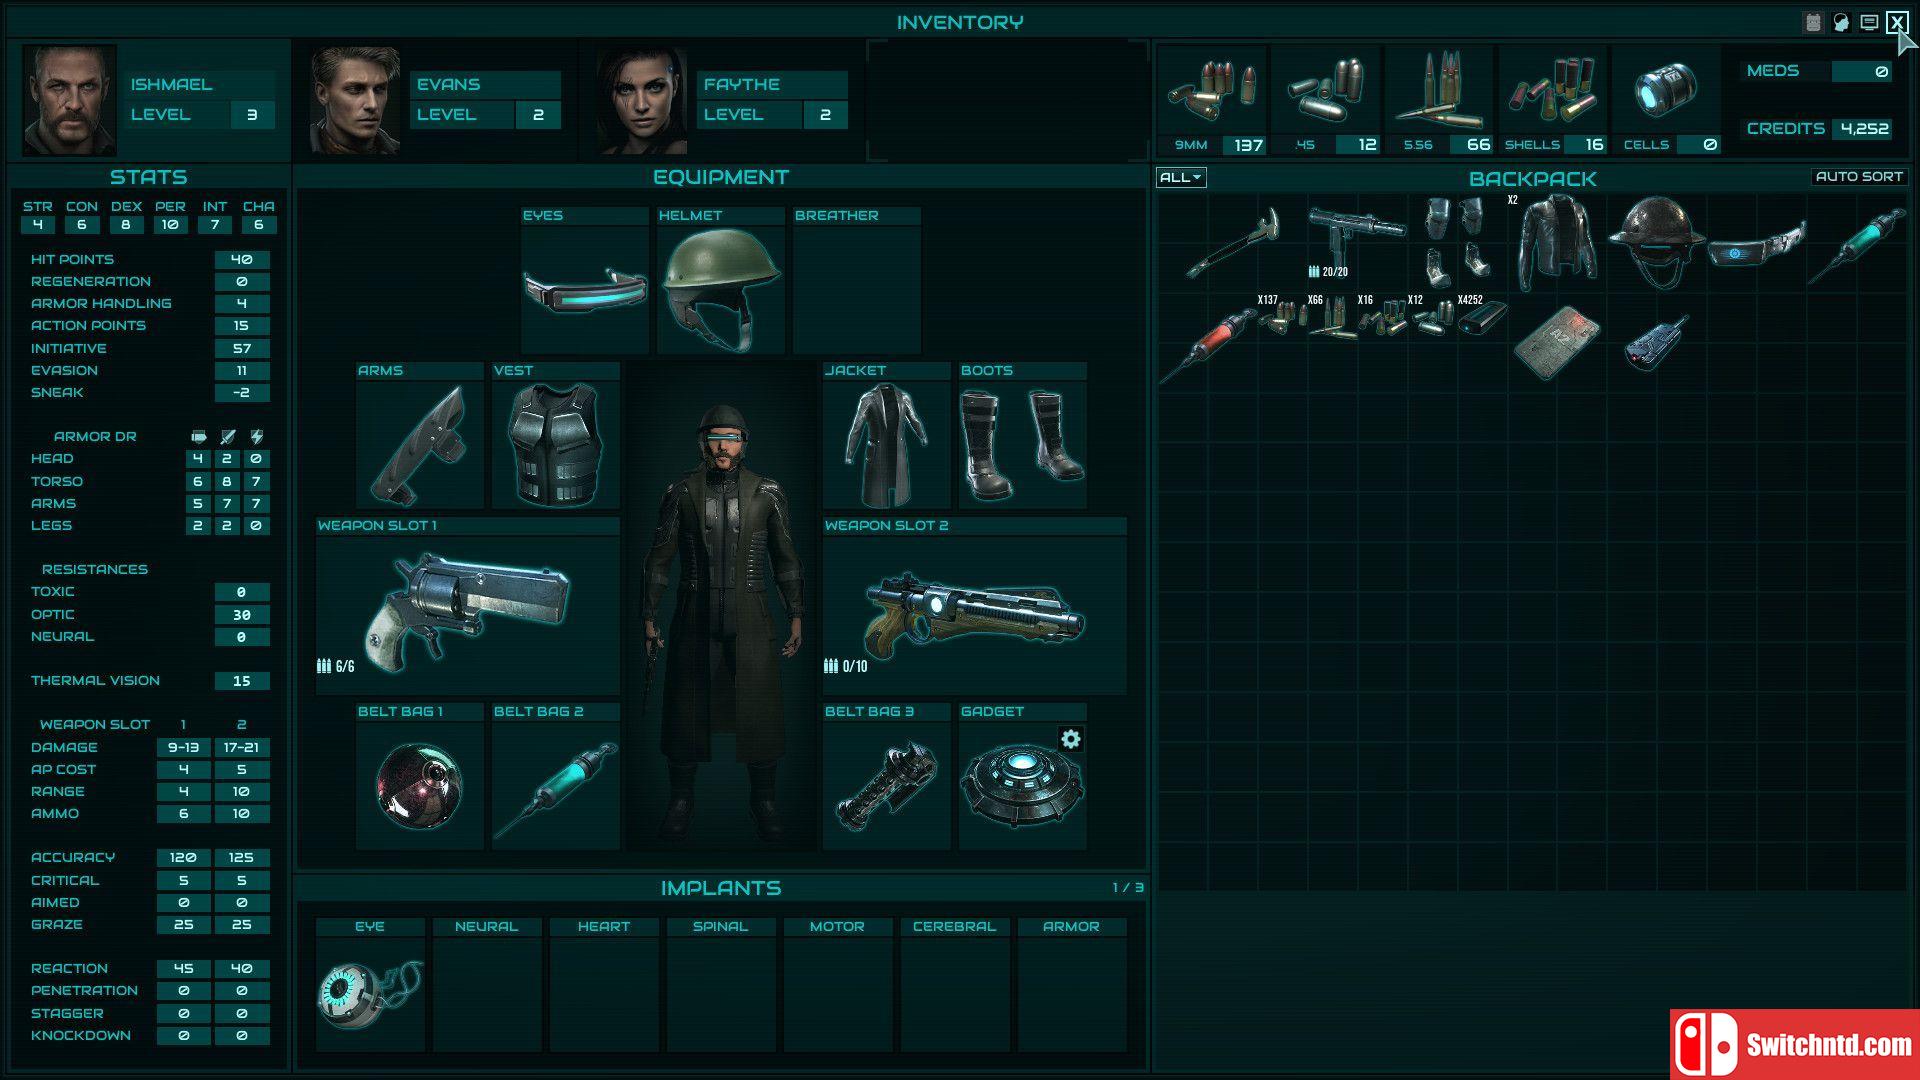Pick the X2 leg armor pieces in backpack

tap(1457, 243)
